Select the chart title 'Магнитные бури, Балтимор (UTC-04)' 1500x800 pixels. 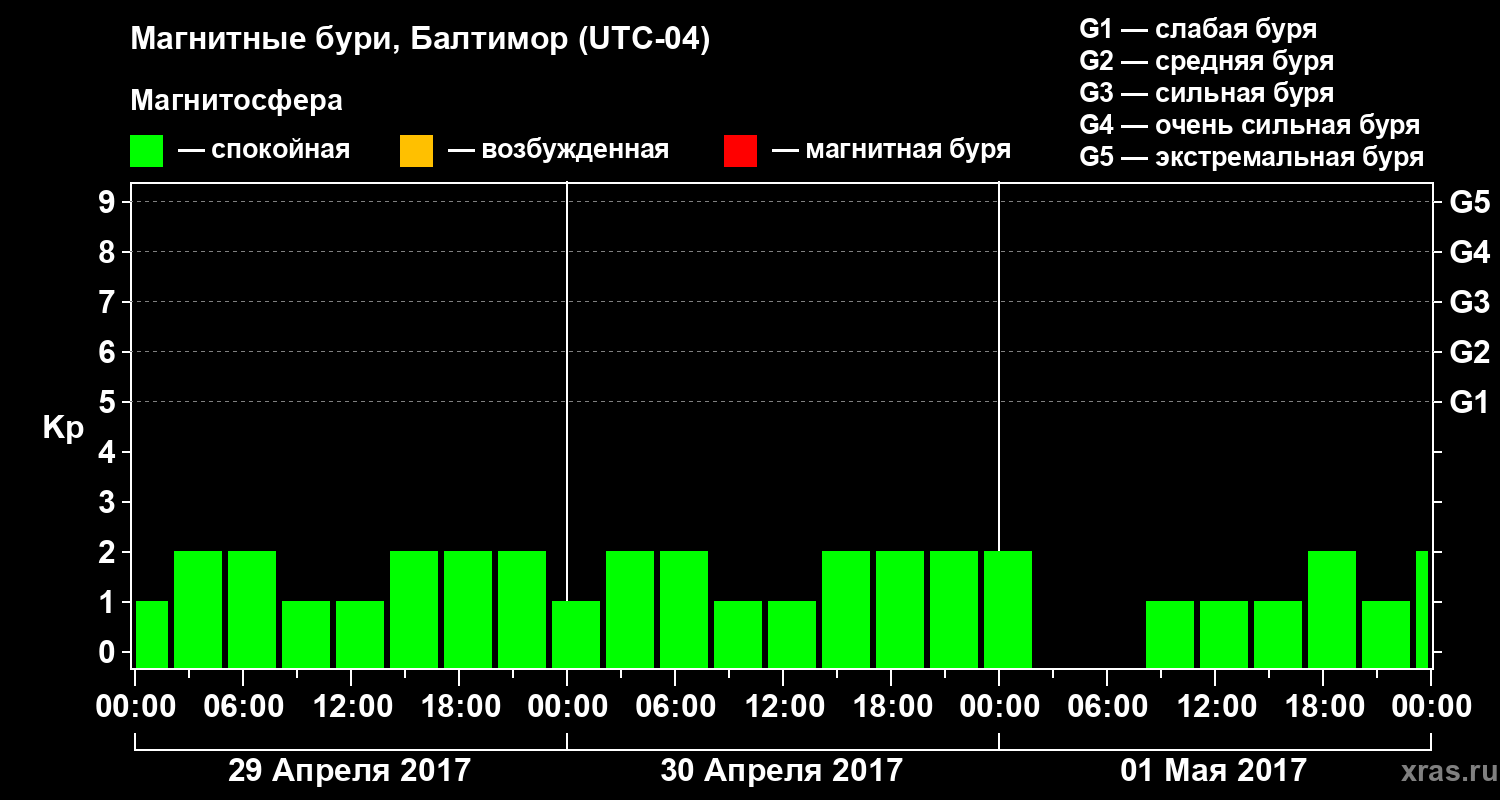click(x=420, y=41)
